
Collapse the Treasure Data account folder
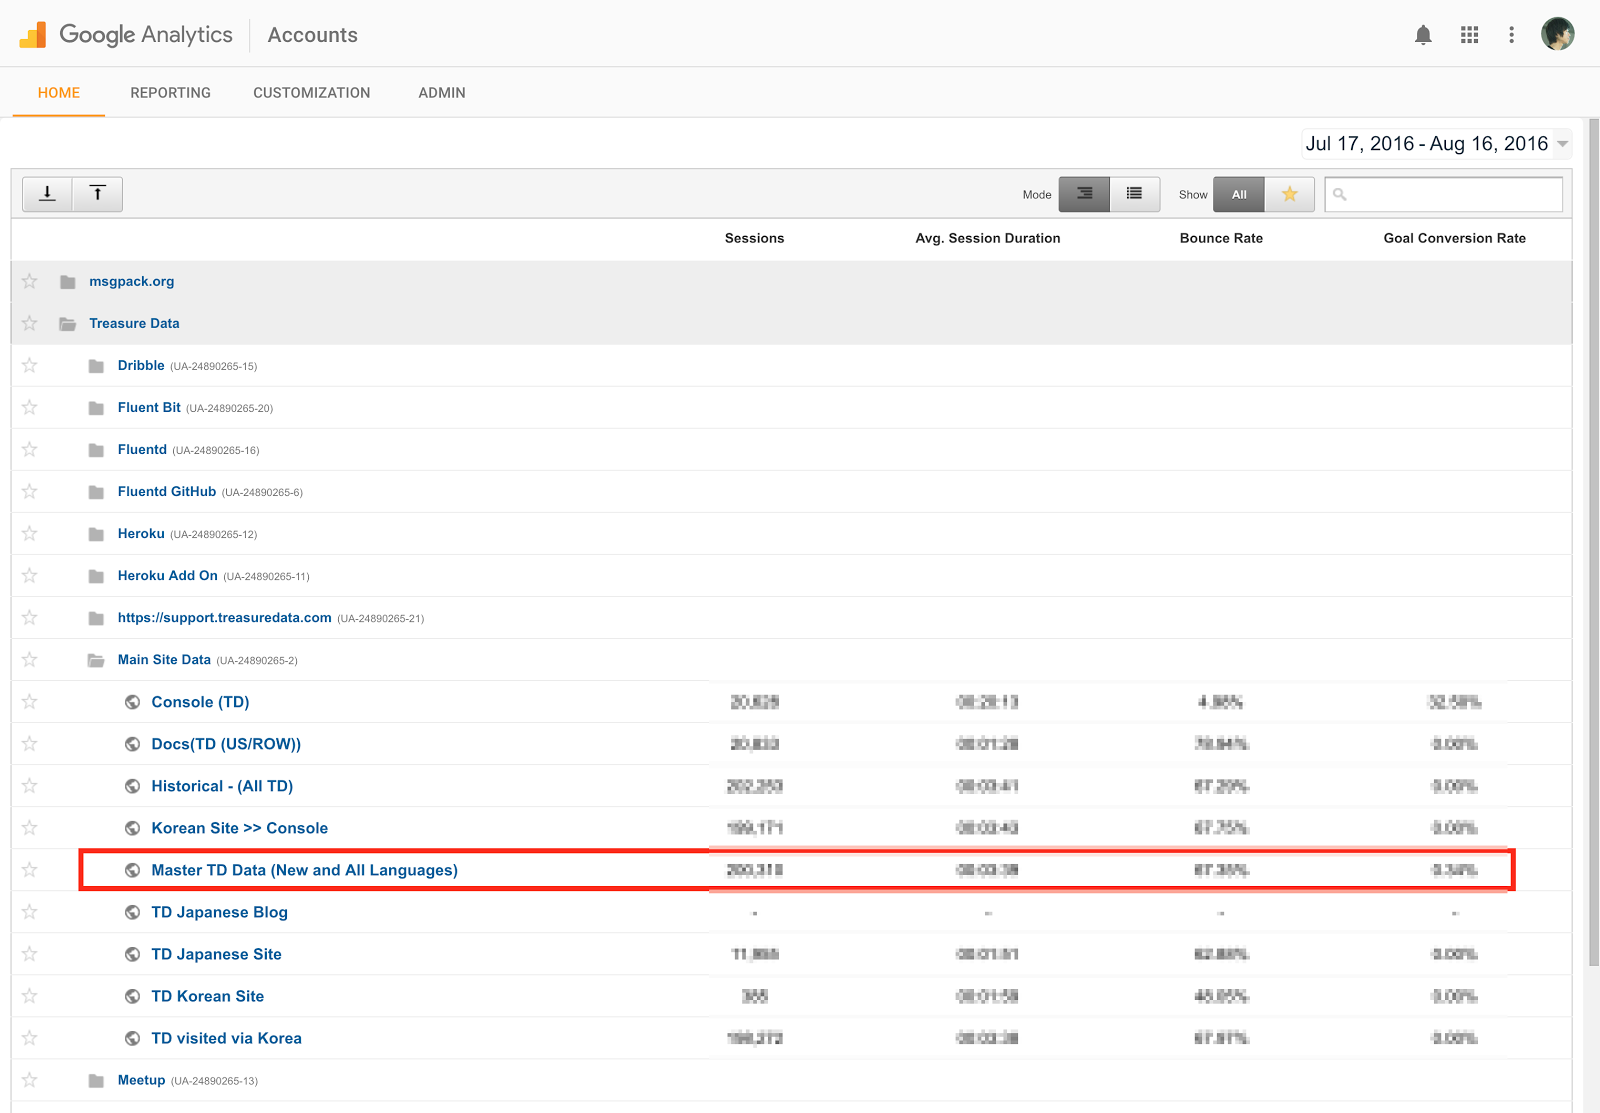coord(68,324)
